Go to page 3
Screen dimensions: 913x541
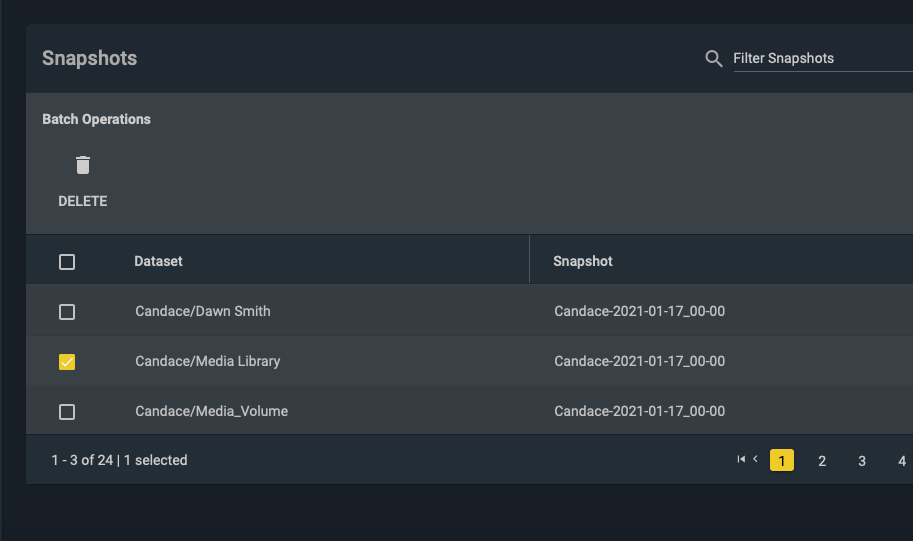[862, 461]
